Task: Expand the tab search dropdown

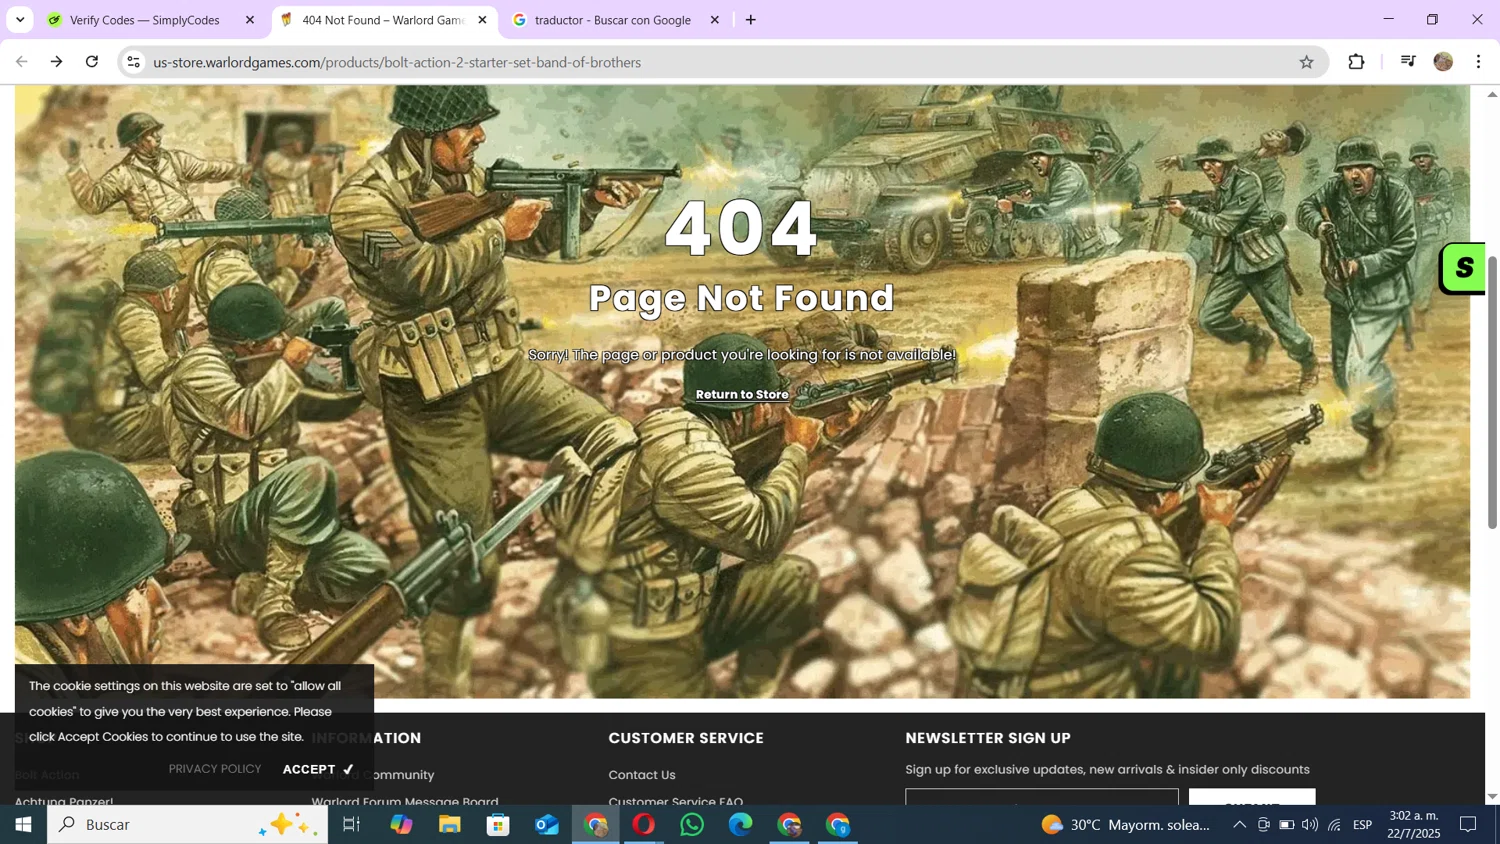Action: pyautogui.click(x=20, y=20)
